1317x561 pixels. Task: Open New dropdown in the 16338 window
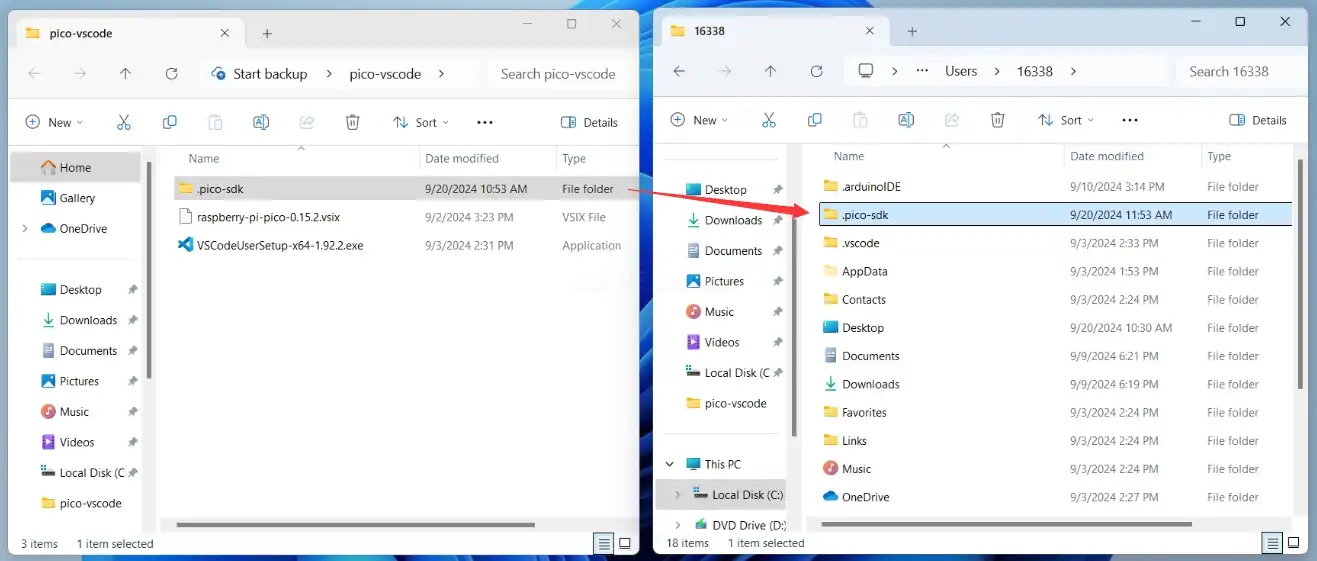[x=697, y=120]
